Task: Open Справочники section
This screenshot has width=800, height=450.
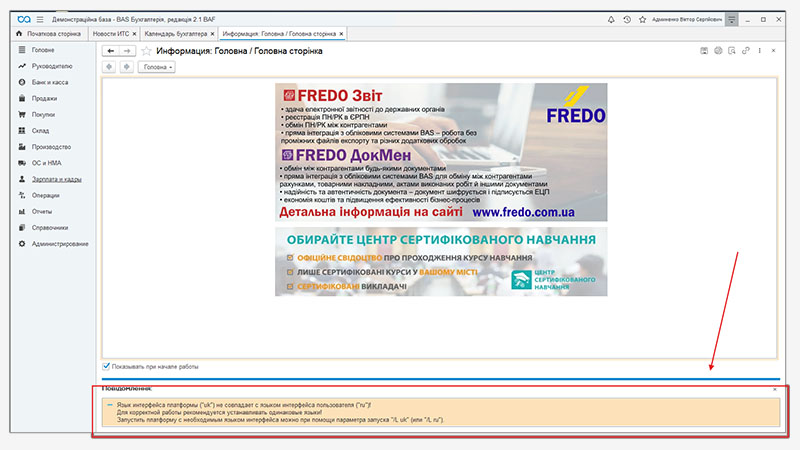Action: (49, 228)
